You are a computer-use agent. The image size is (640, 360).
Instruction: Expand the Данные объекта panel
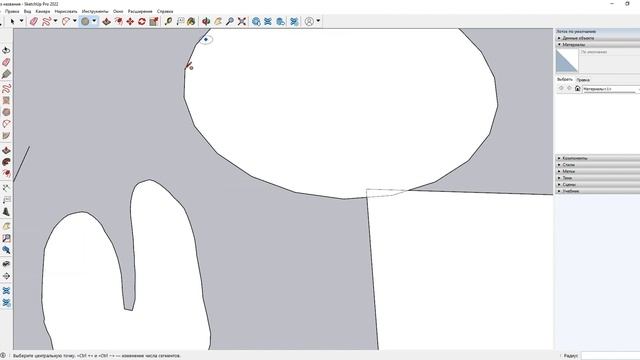point(598,38)
